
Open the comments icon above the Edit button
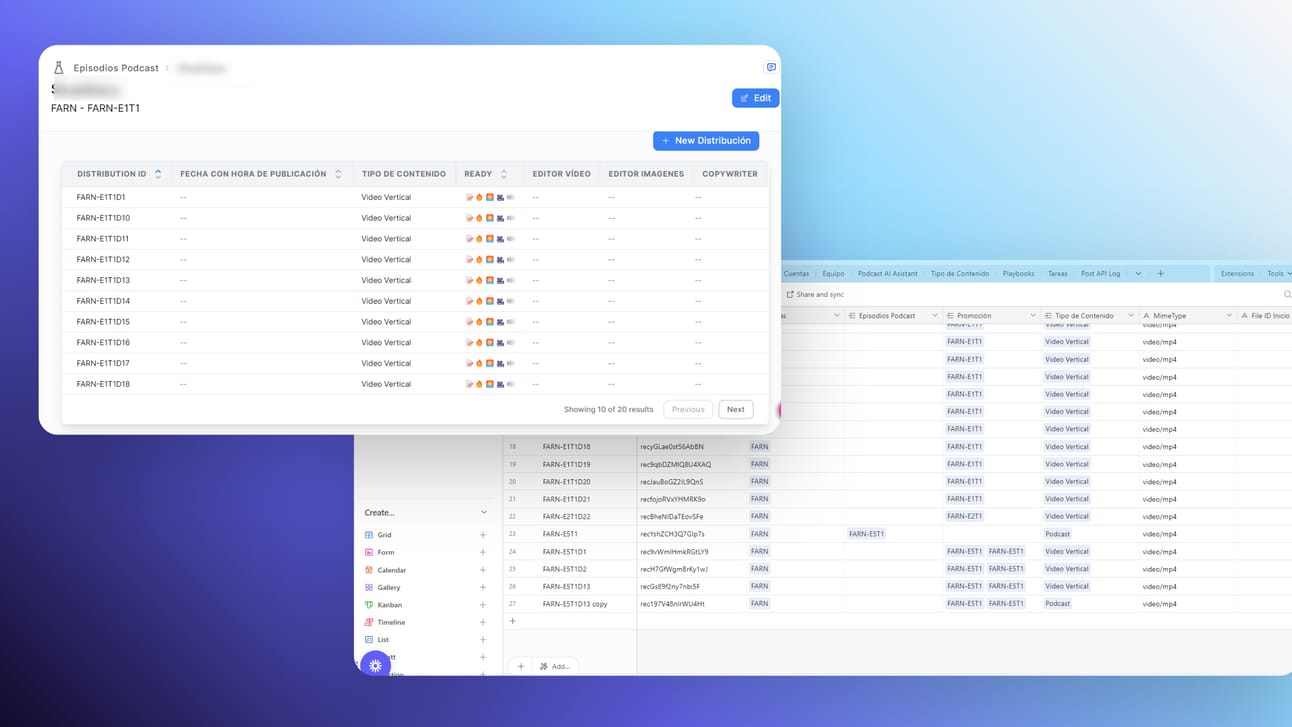[x=771, y=67]
